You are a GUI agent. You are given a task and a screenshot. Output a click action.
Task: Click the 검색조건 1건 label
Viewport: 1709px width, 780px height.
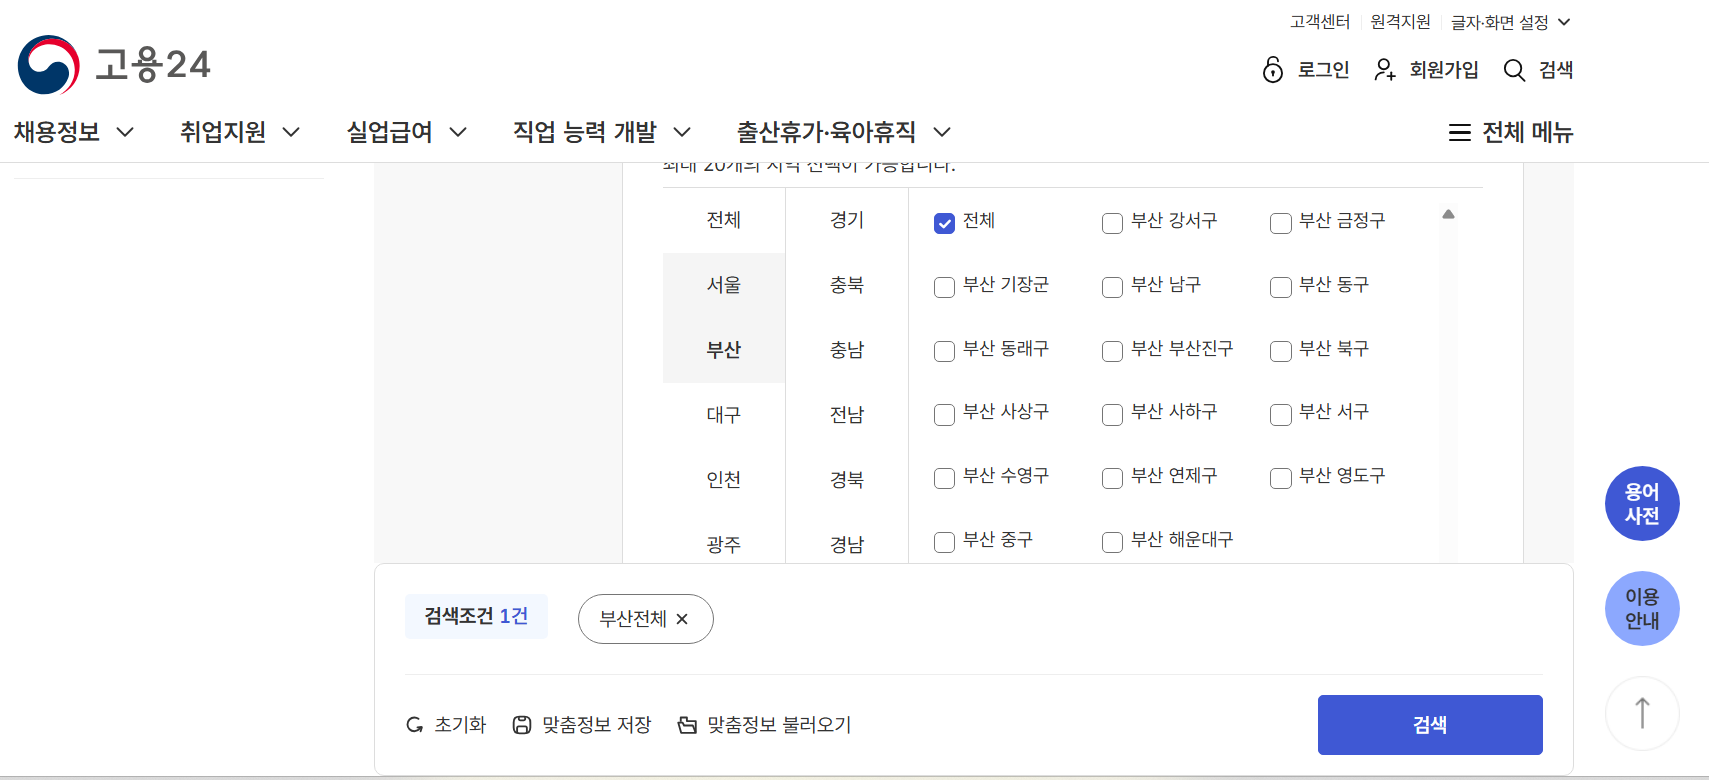(x=476, y=616)
